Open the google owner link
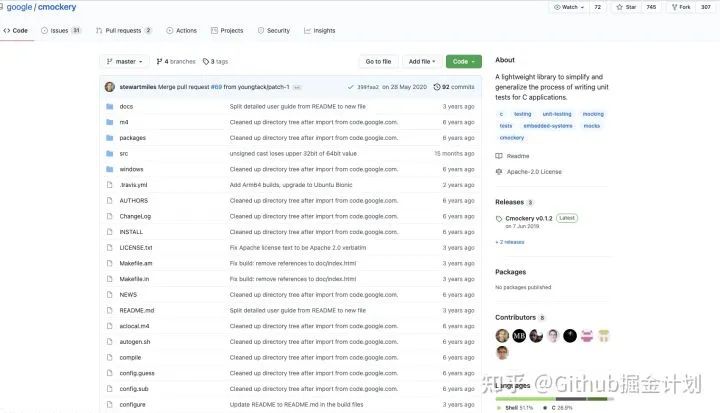This screenshot has width=720, height=413. [x=19, y=7]
